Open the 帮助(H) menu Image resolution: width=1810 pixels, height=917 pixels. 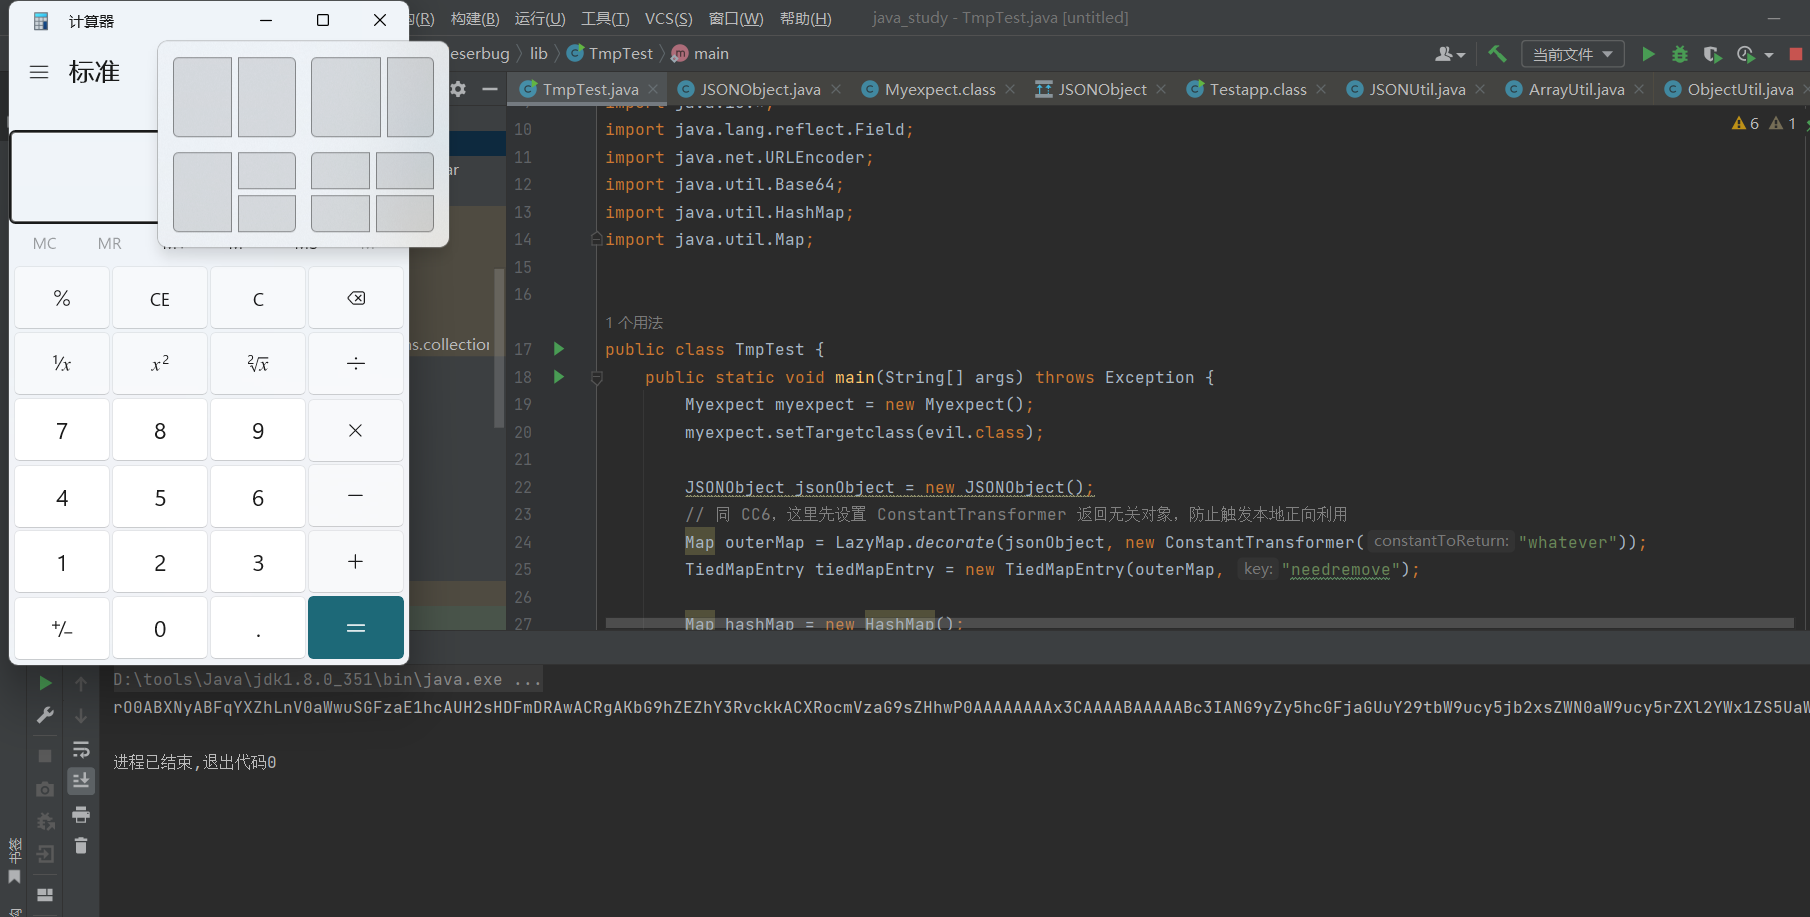[805, 18]
